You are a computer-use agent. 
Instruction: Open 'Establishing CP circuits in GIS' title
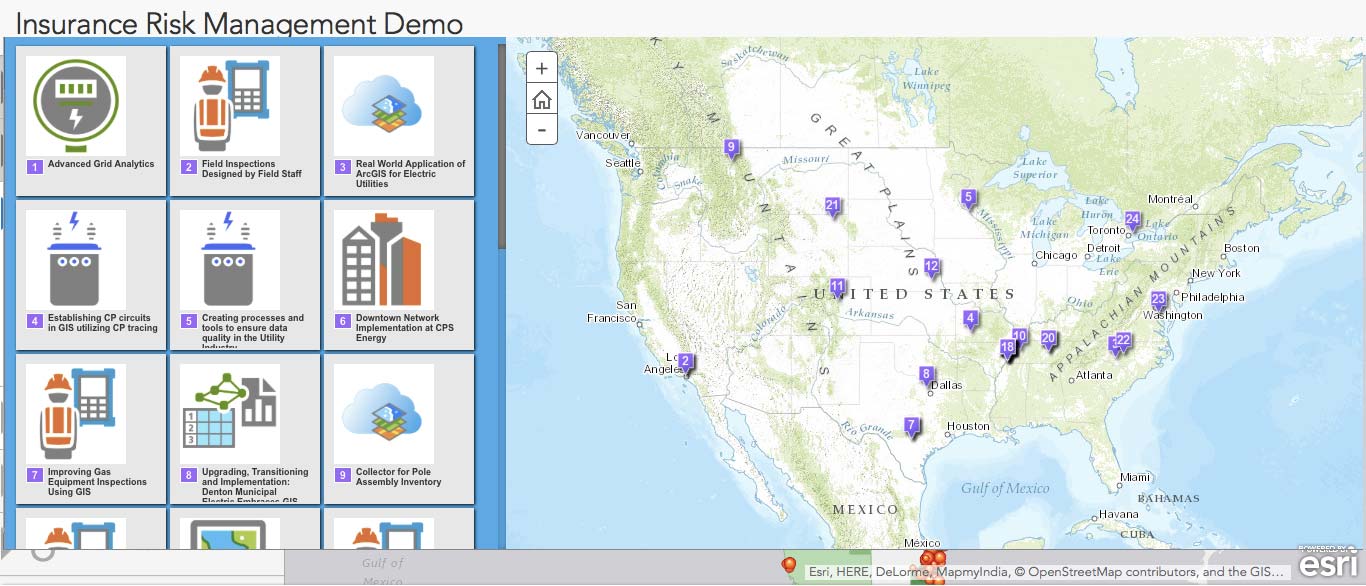pyautogui.click(x=103, y=323)
